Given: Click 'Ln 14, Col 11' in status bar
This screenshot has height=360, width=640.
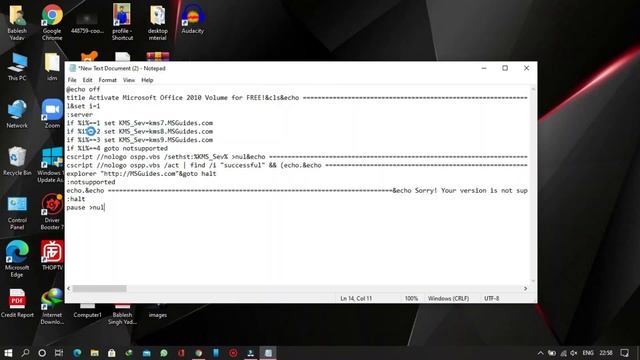Looking at the screenshot, I should coord(356,298).
